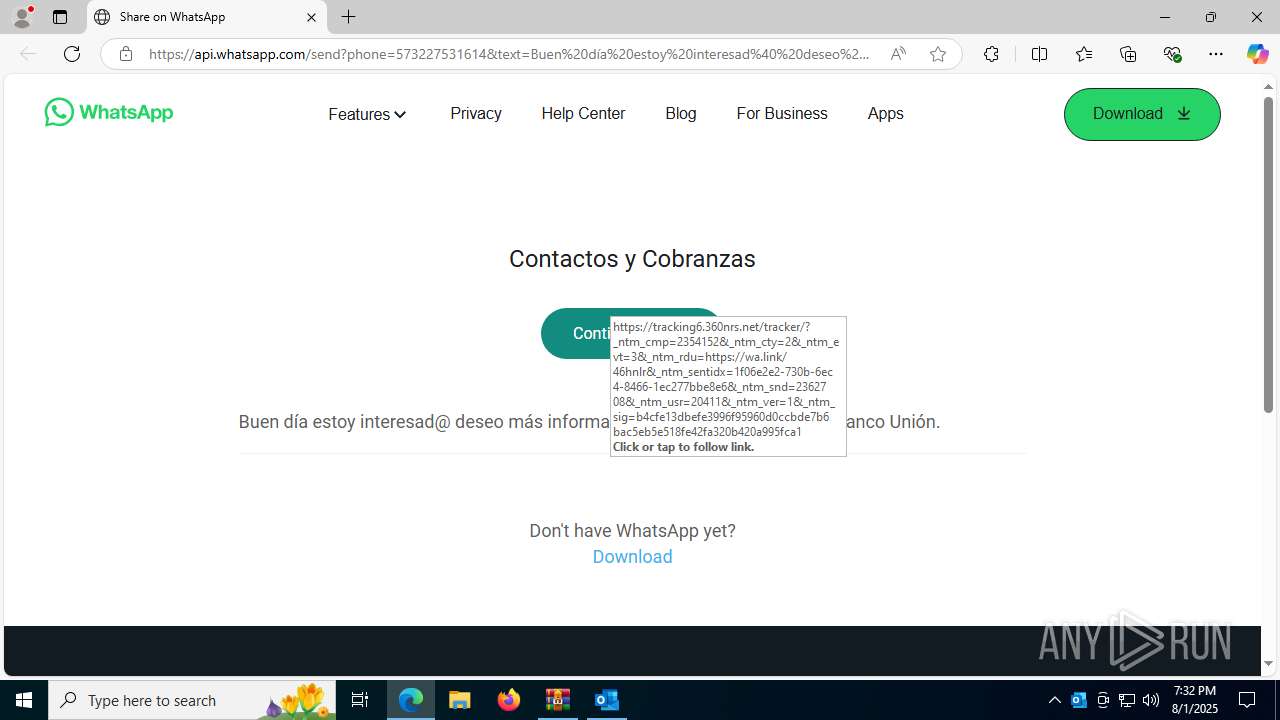Open the Favorites list
Screen dimensions: 1280x720
(1084, 54)
